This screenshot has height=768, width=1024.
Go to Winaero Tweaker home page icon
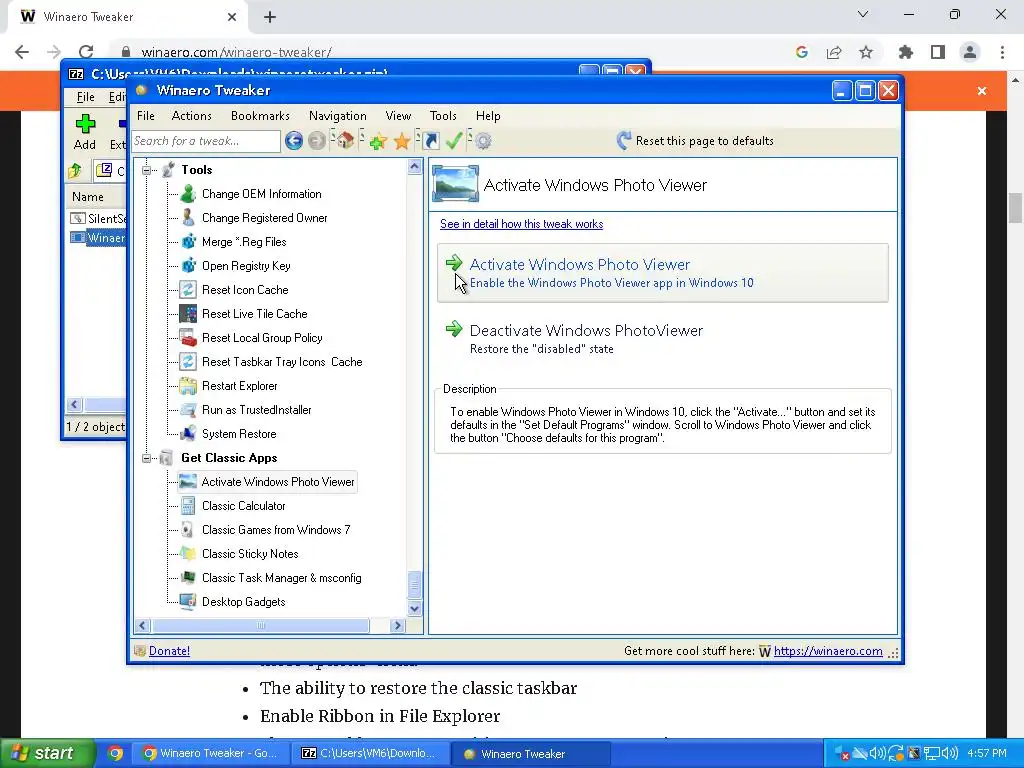pos(345,140)
